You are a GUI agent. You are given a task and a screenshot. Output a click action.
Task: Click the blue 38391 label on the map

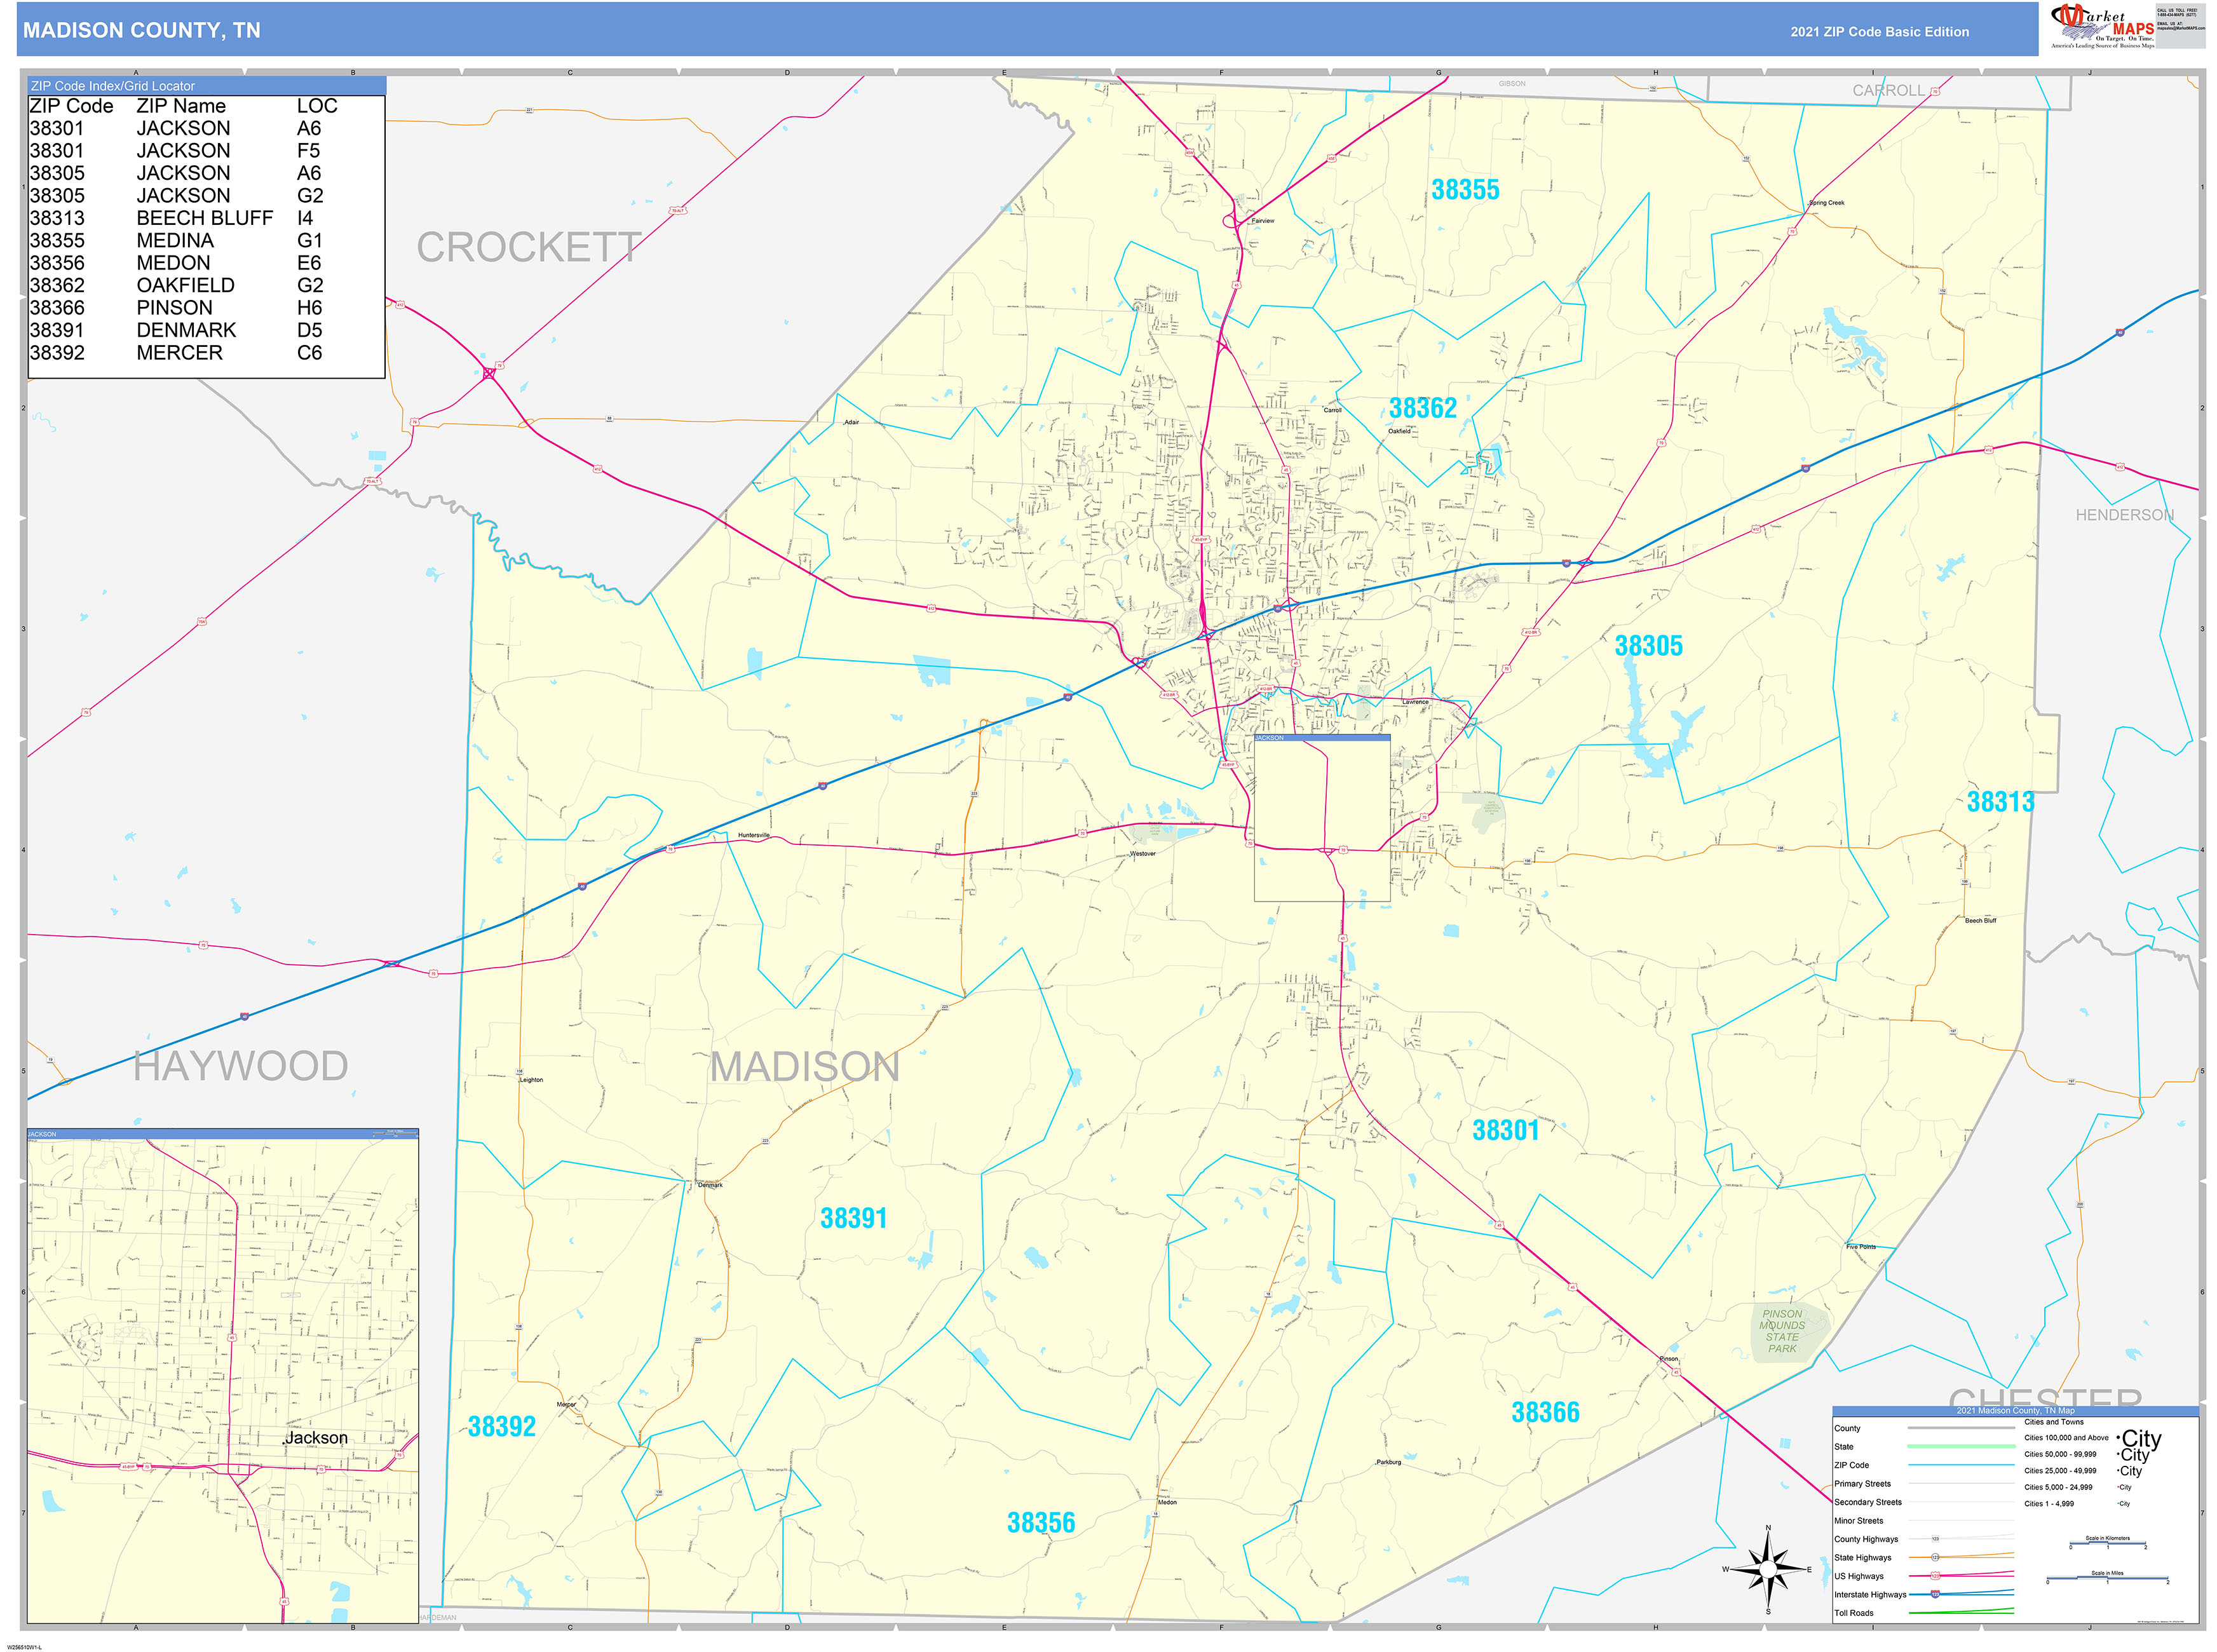pyautogui.click(x=853, y=1219)
